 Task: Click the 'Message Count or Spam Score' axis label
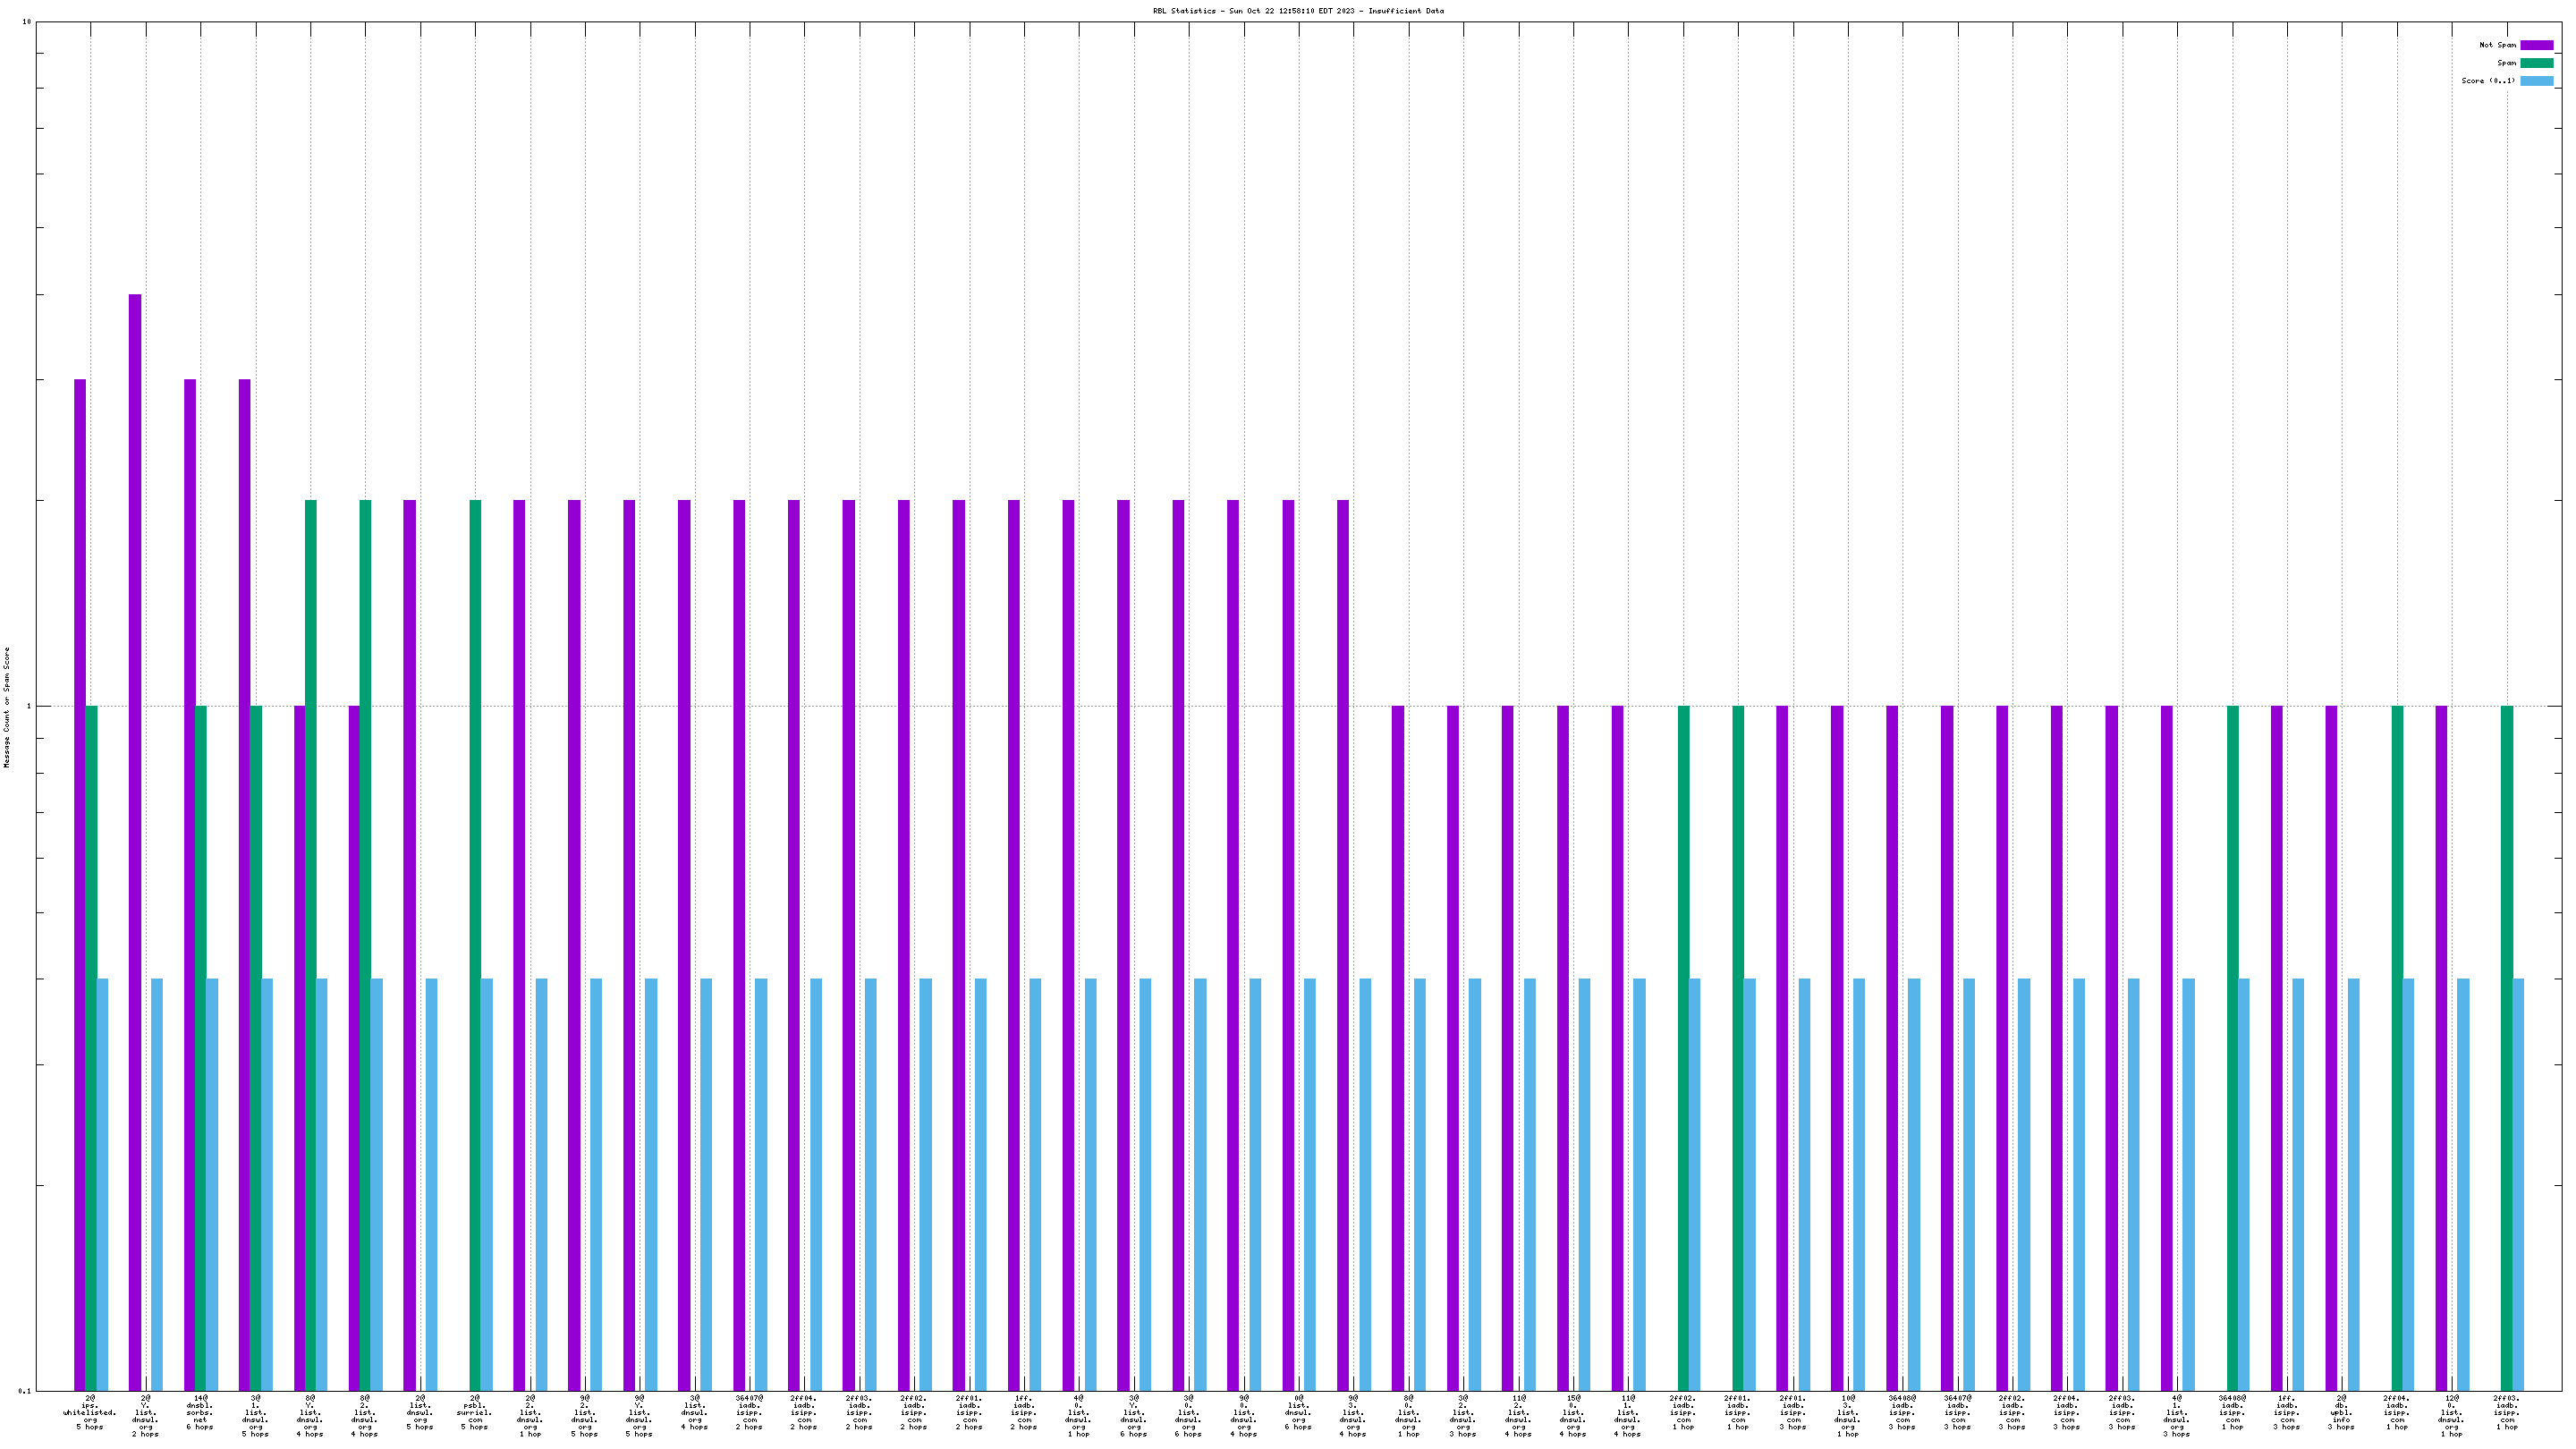click(7, 706)
